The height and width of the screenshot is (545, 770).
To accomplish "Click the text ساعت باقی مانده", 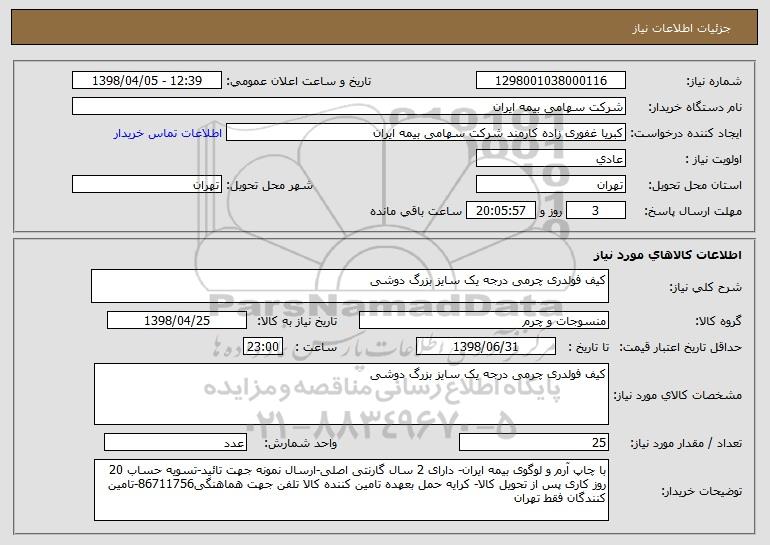I will click(x=416, y=211).
